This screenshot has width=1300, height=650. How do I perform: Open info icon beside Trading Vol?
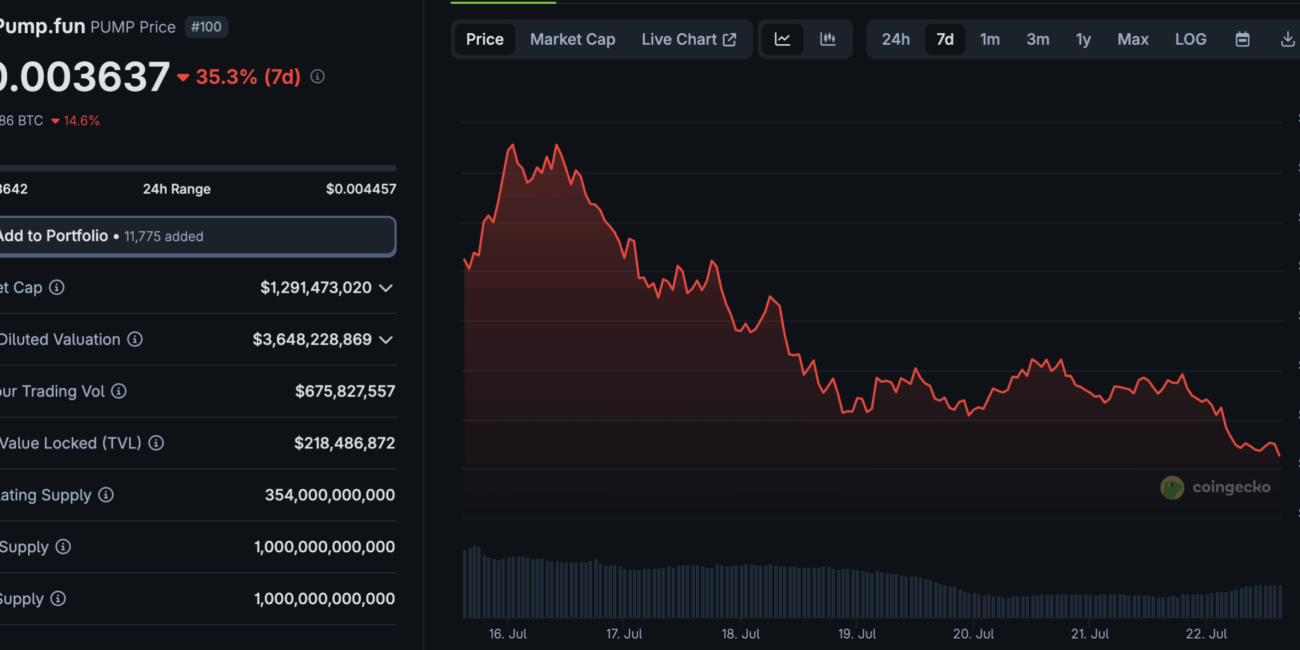click(x=119, y=391)
